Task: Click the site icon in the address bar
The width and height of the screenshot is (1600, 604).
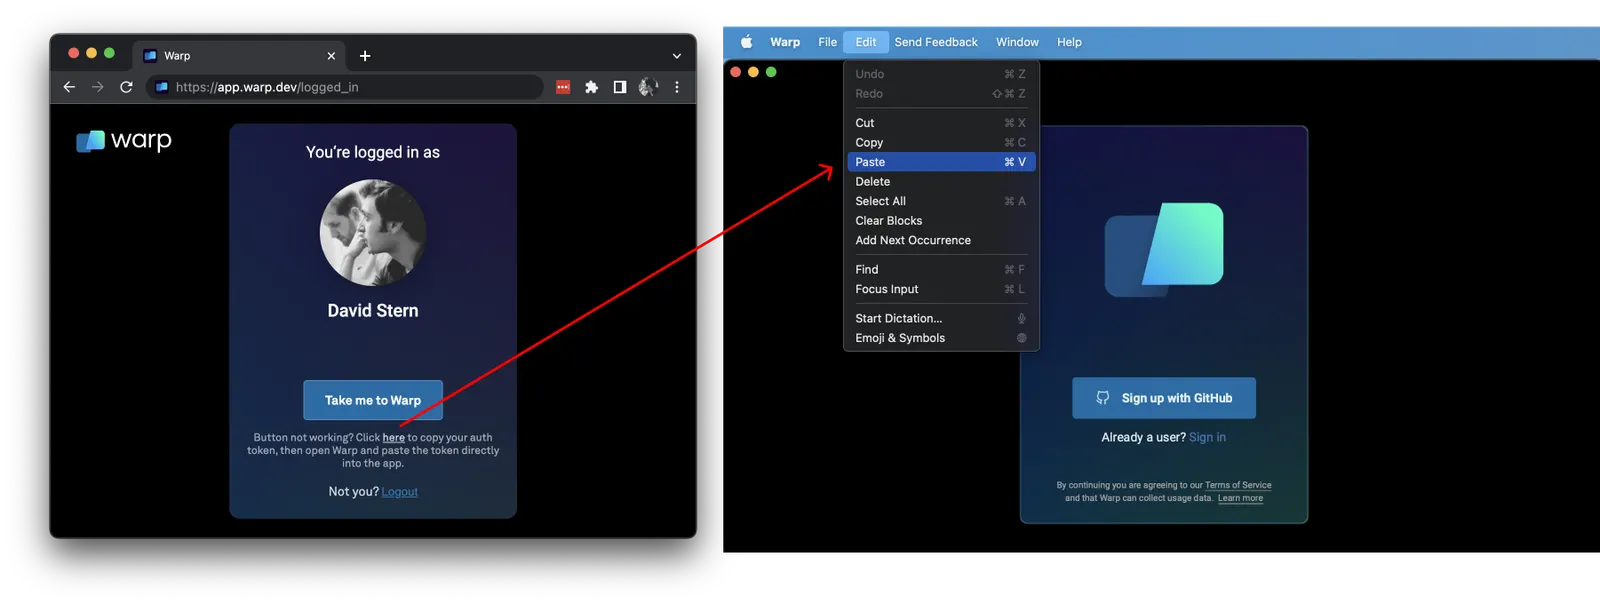Action: (x=162, y=87)
